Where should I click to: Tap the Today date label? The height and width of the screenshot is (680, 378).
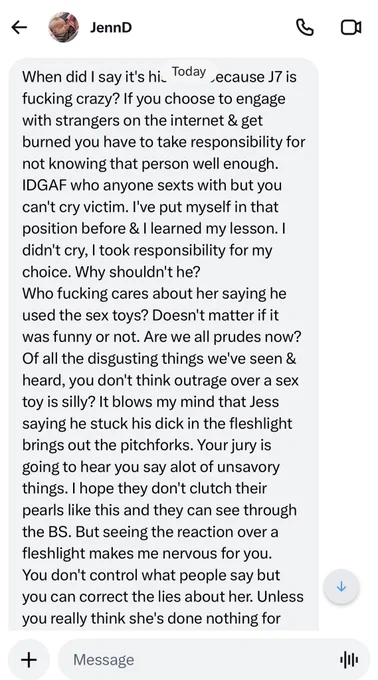[189, 72]
